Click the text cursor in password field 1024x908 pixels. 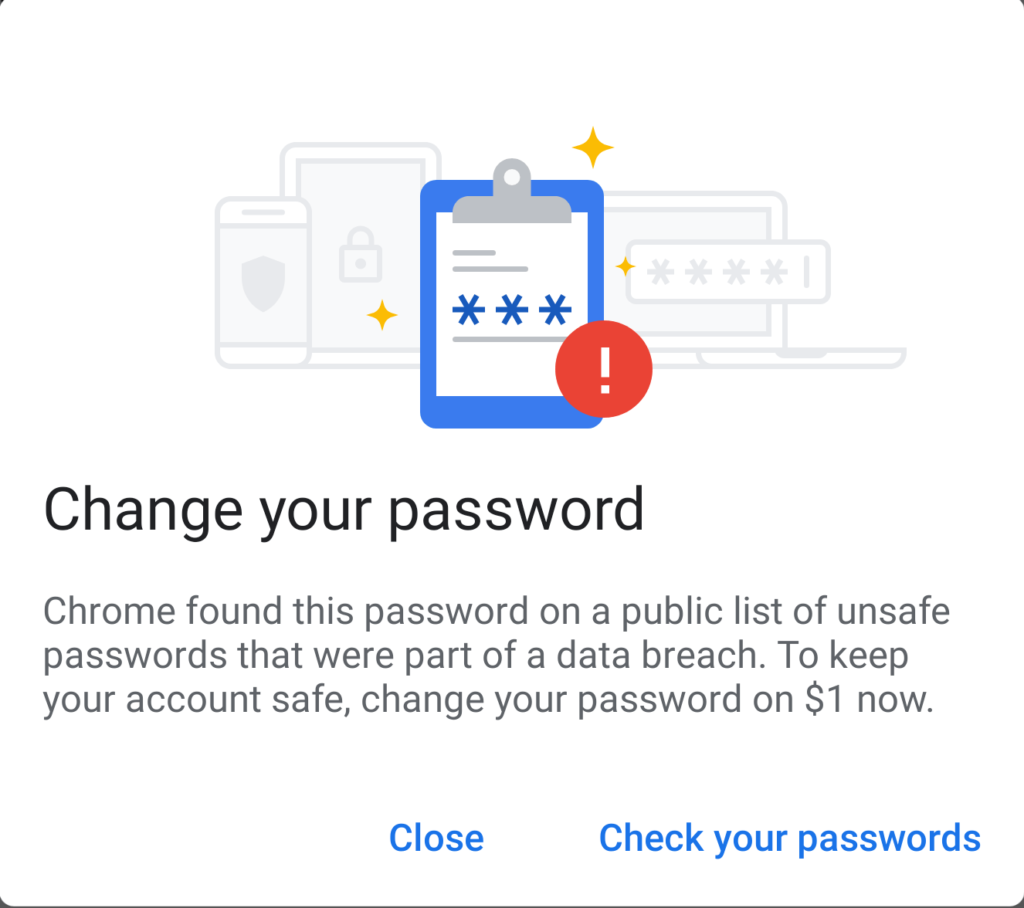(x=807, y=272)
